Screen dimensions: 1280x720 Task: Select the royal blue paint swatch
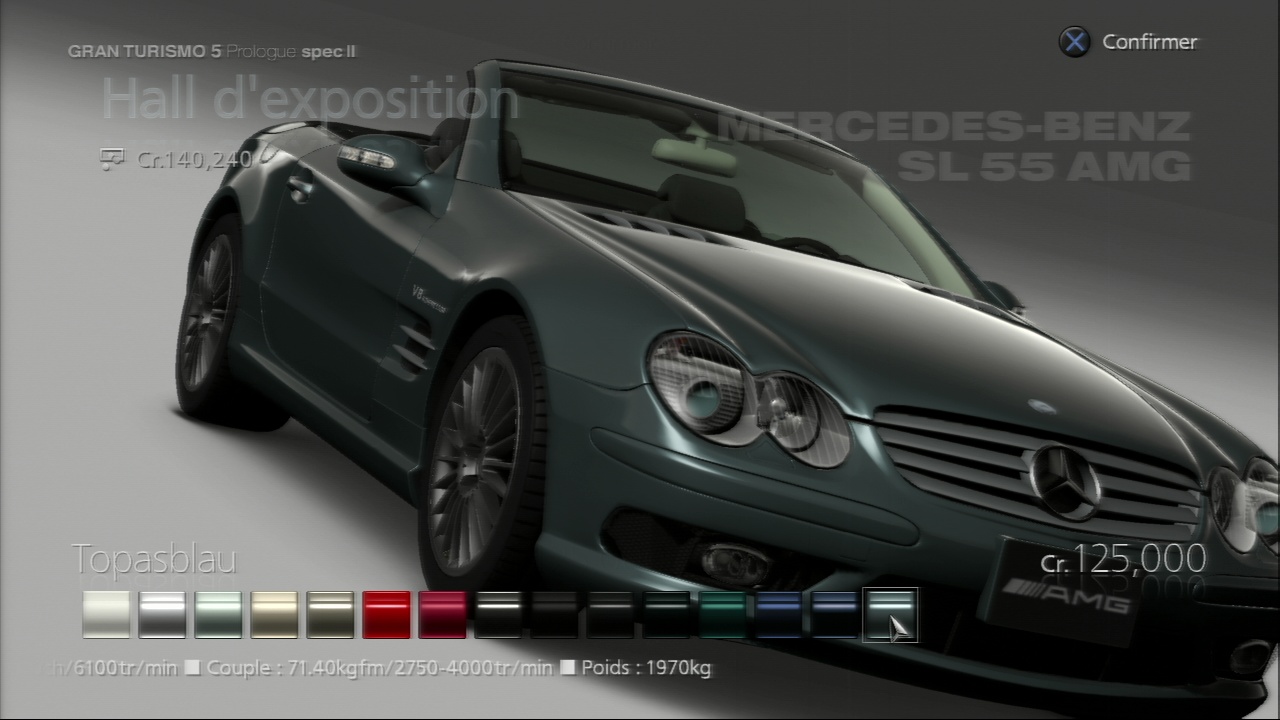tap(778, 614)
